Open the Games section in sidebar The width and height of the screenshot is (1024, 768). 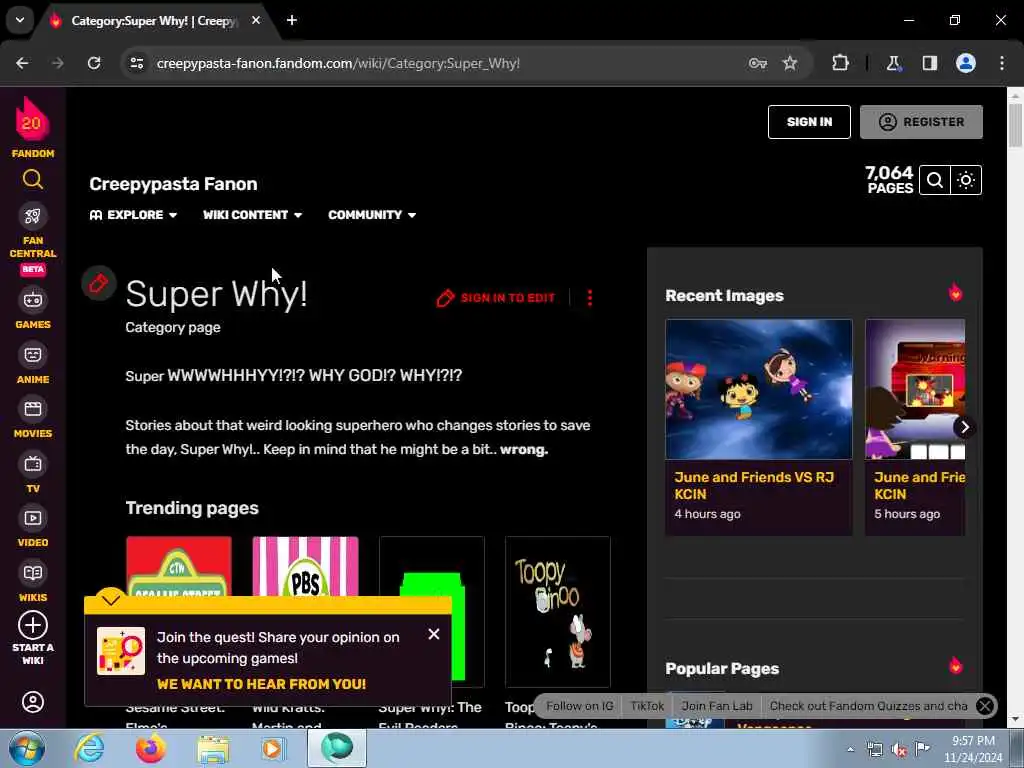point(33,308)
